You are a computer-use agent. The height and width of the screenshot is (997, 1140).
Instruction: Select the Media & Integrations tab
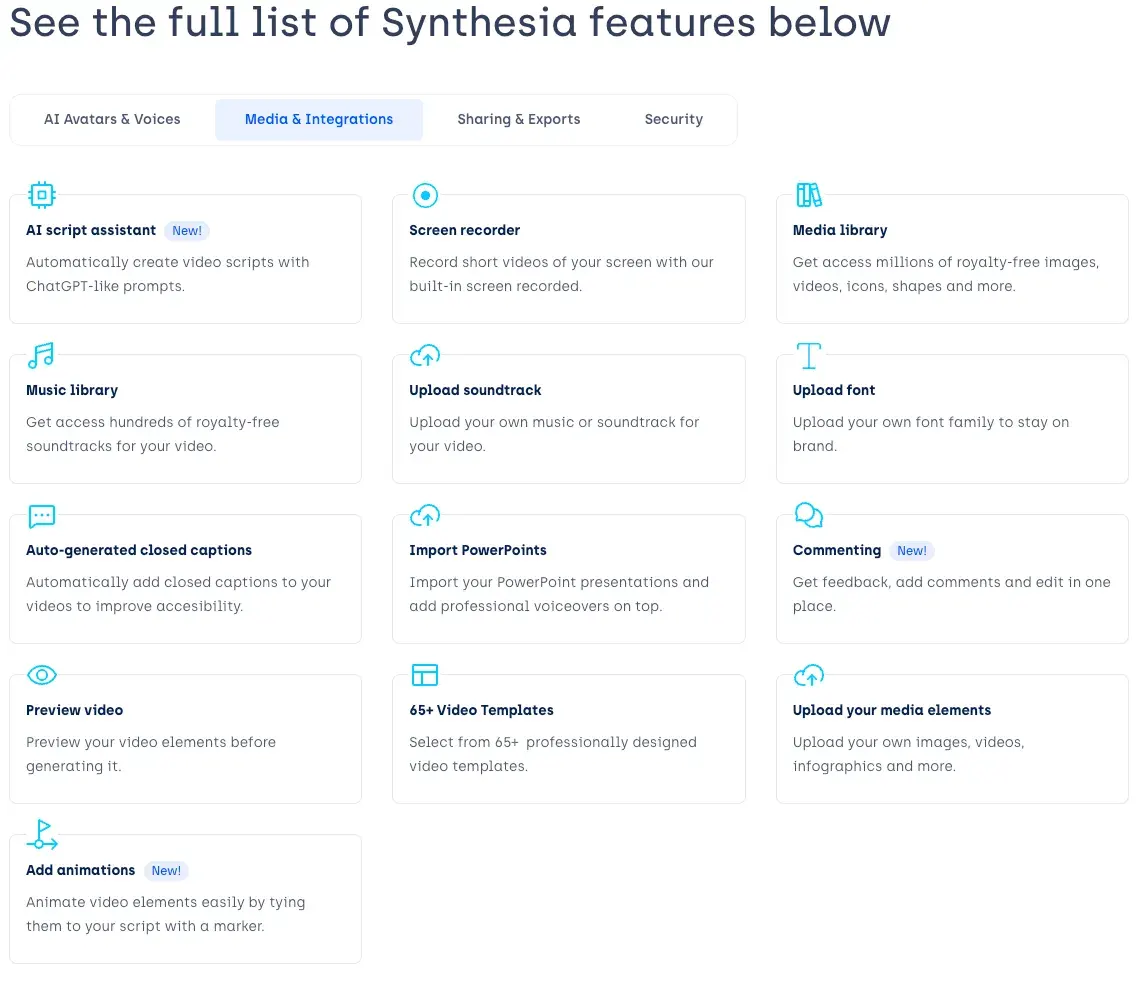(318, 119)
